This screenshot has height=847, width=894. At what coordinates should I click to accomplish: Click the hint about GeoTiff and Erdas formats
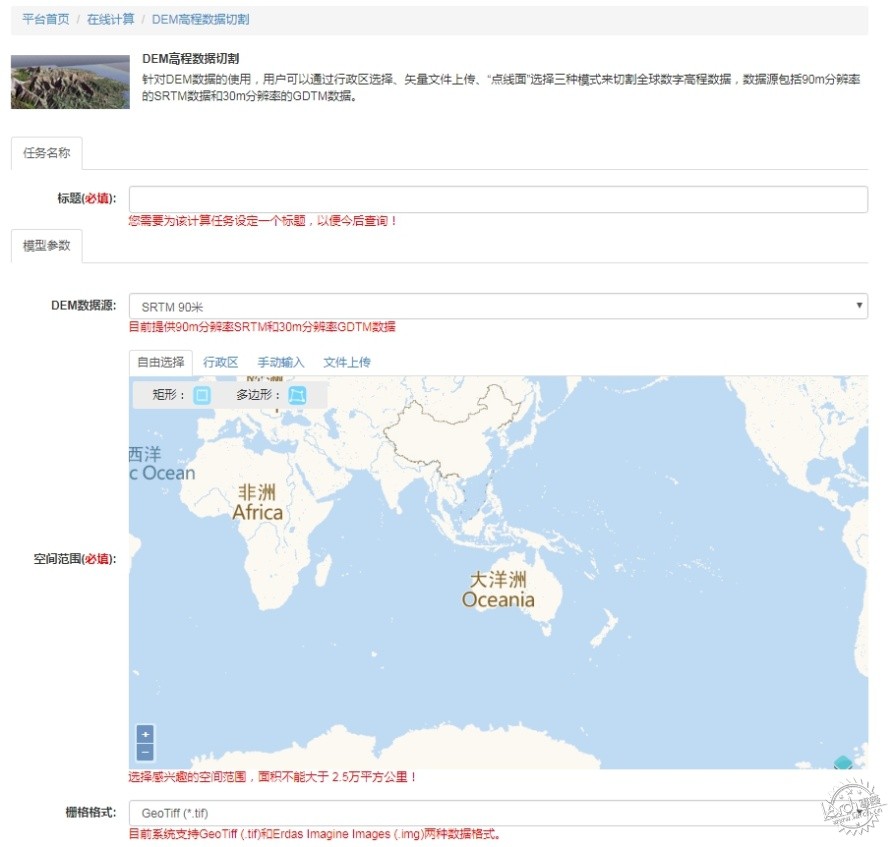tap(315, 834)
